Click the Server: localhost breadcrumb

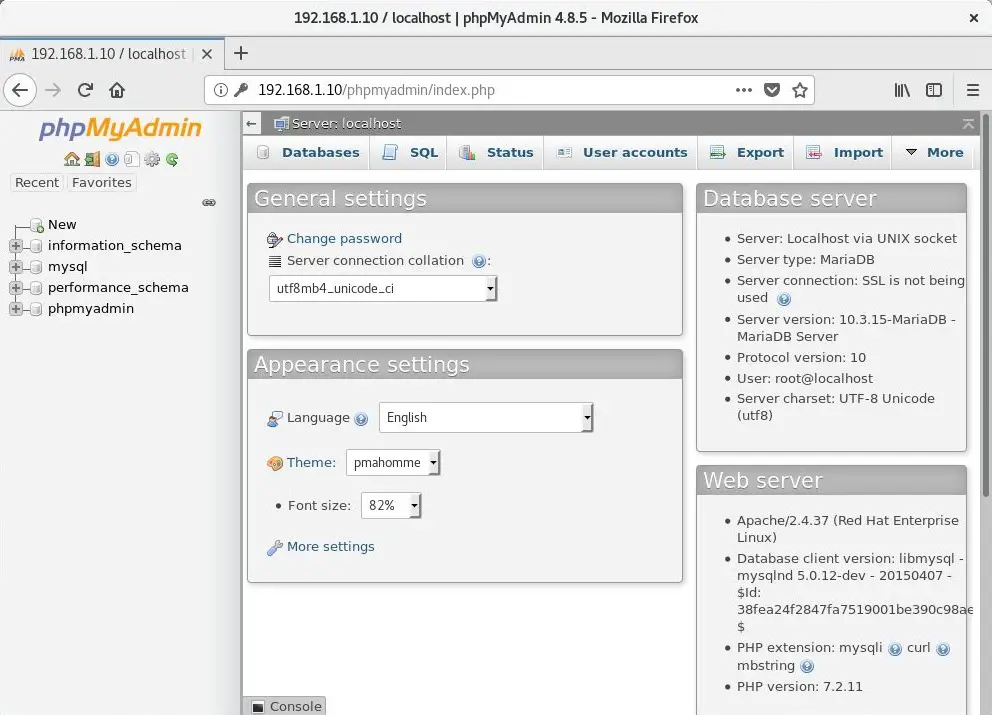(346, 123)
